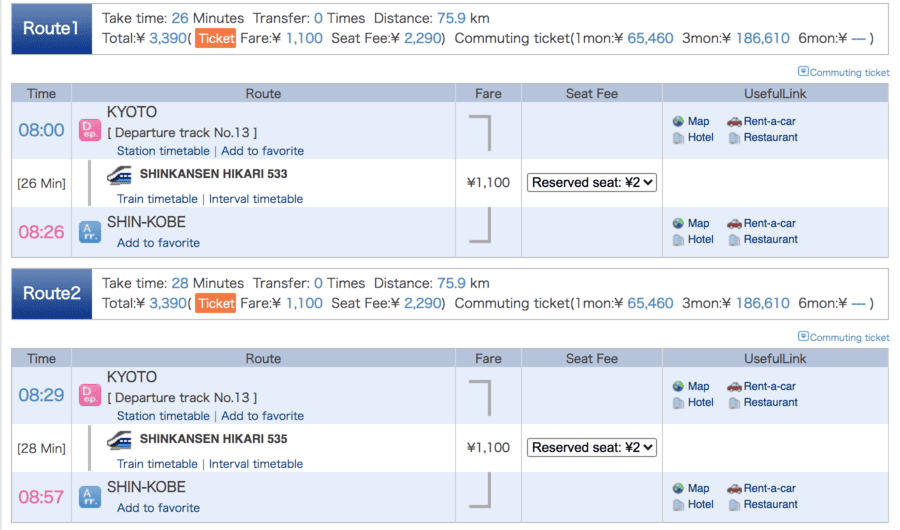Open Reserved seat dropdown for Hikari 533
Screen dimensions: 900x530
tap(592, 182)
